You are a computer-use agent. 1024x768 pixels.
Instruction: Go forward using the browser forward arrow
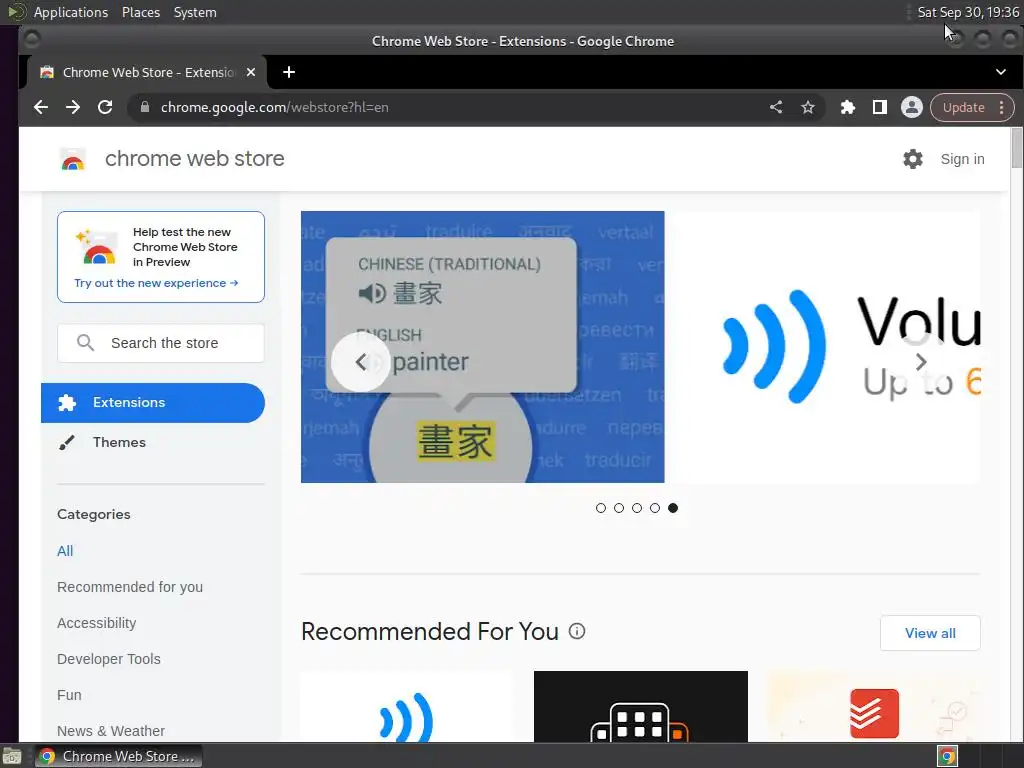coord(72,107)
